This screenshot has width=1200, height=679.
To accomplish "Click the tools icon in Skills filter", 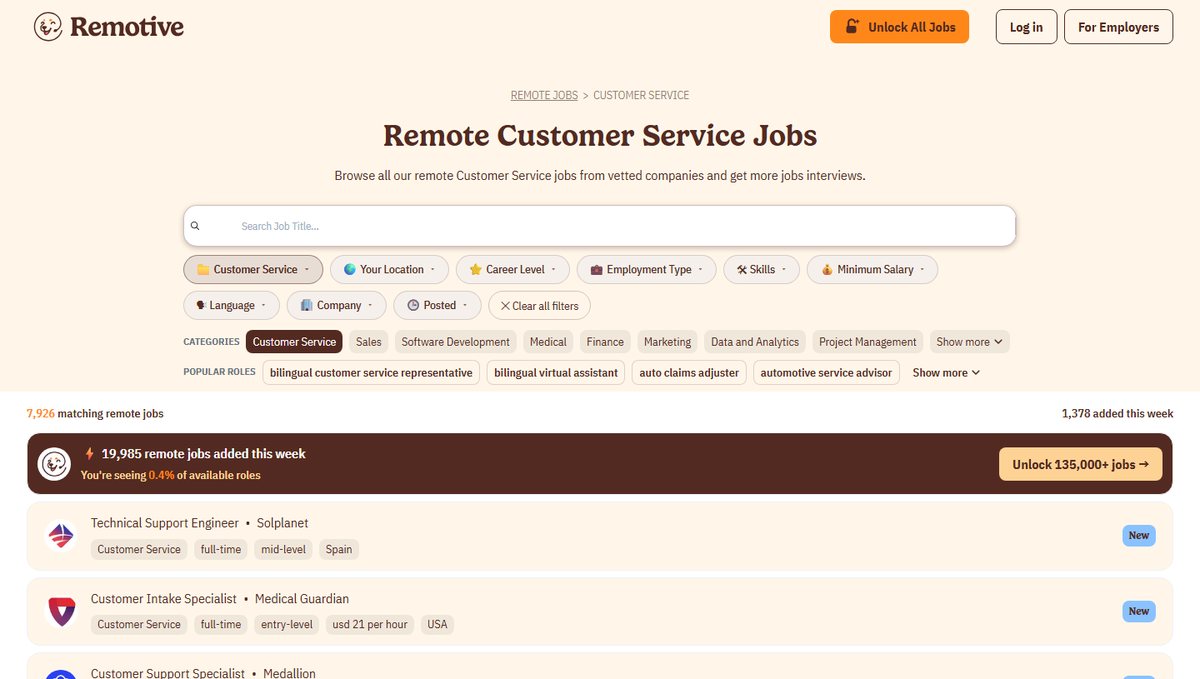I will click(x=742, y=270).
